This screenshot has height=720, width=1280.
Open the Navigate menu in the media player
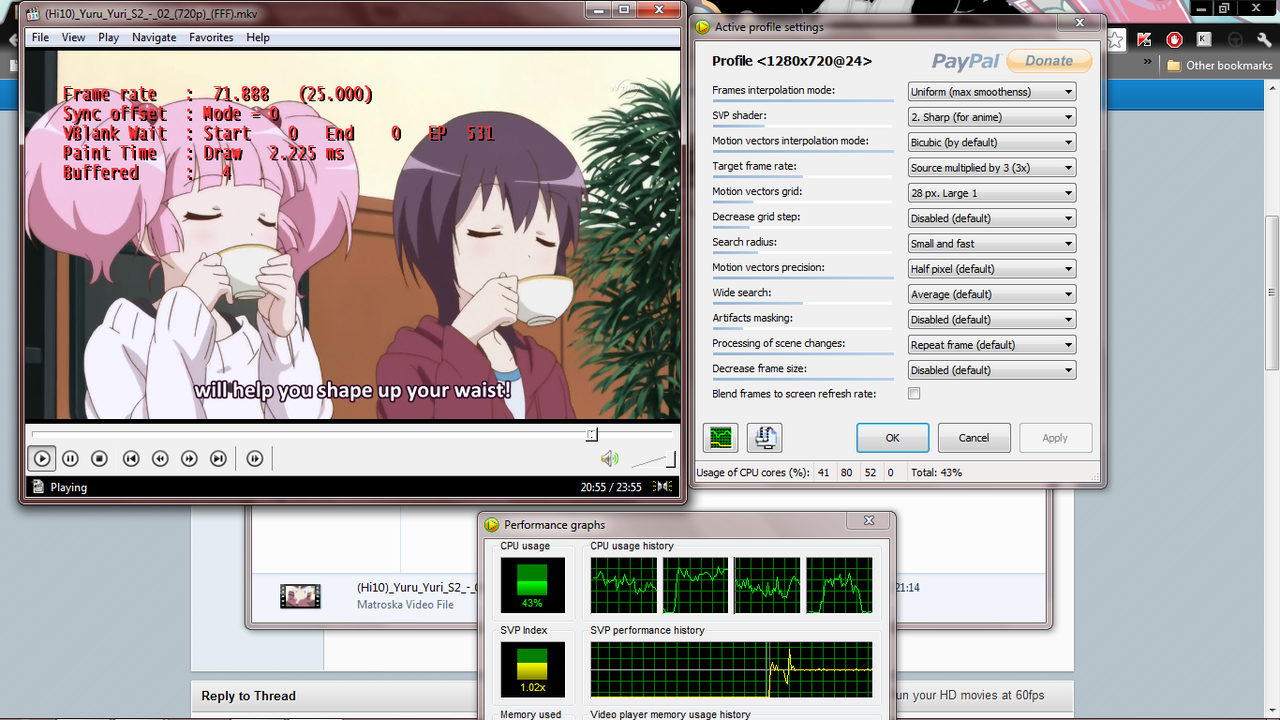click(154, 37)
